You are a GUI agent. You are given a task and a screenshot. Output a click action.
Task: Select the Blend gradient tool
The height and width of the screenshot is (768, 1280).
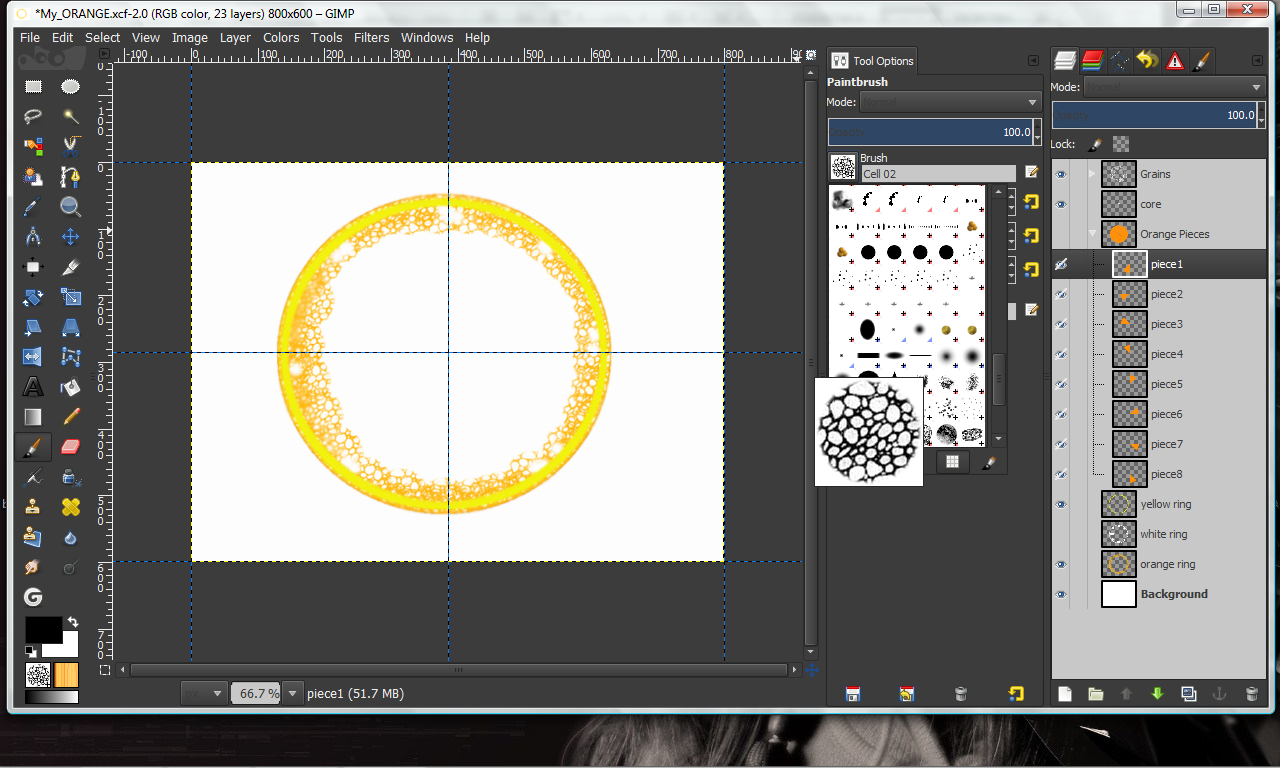coord(33,417)
